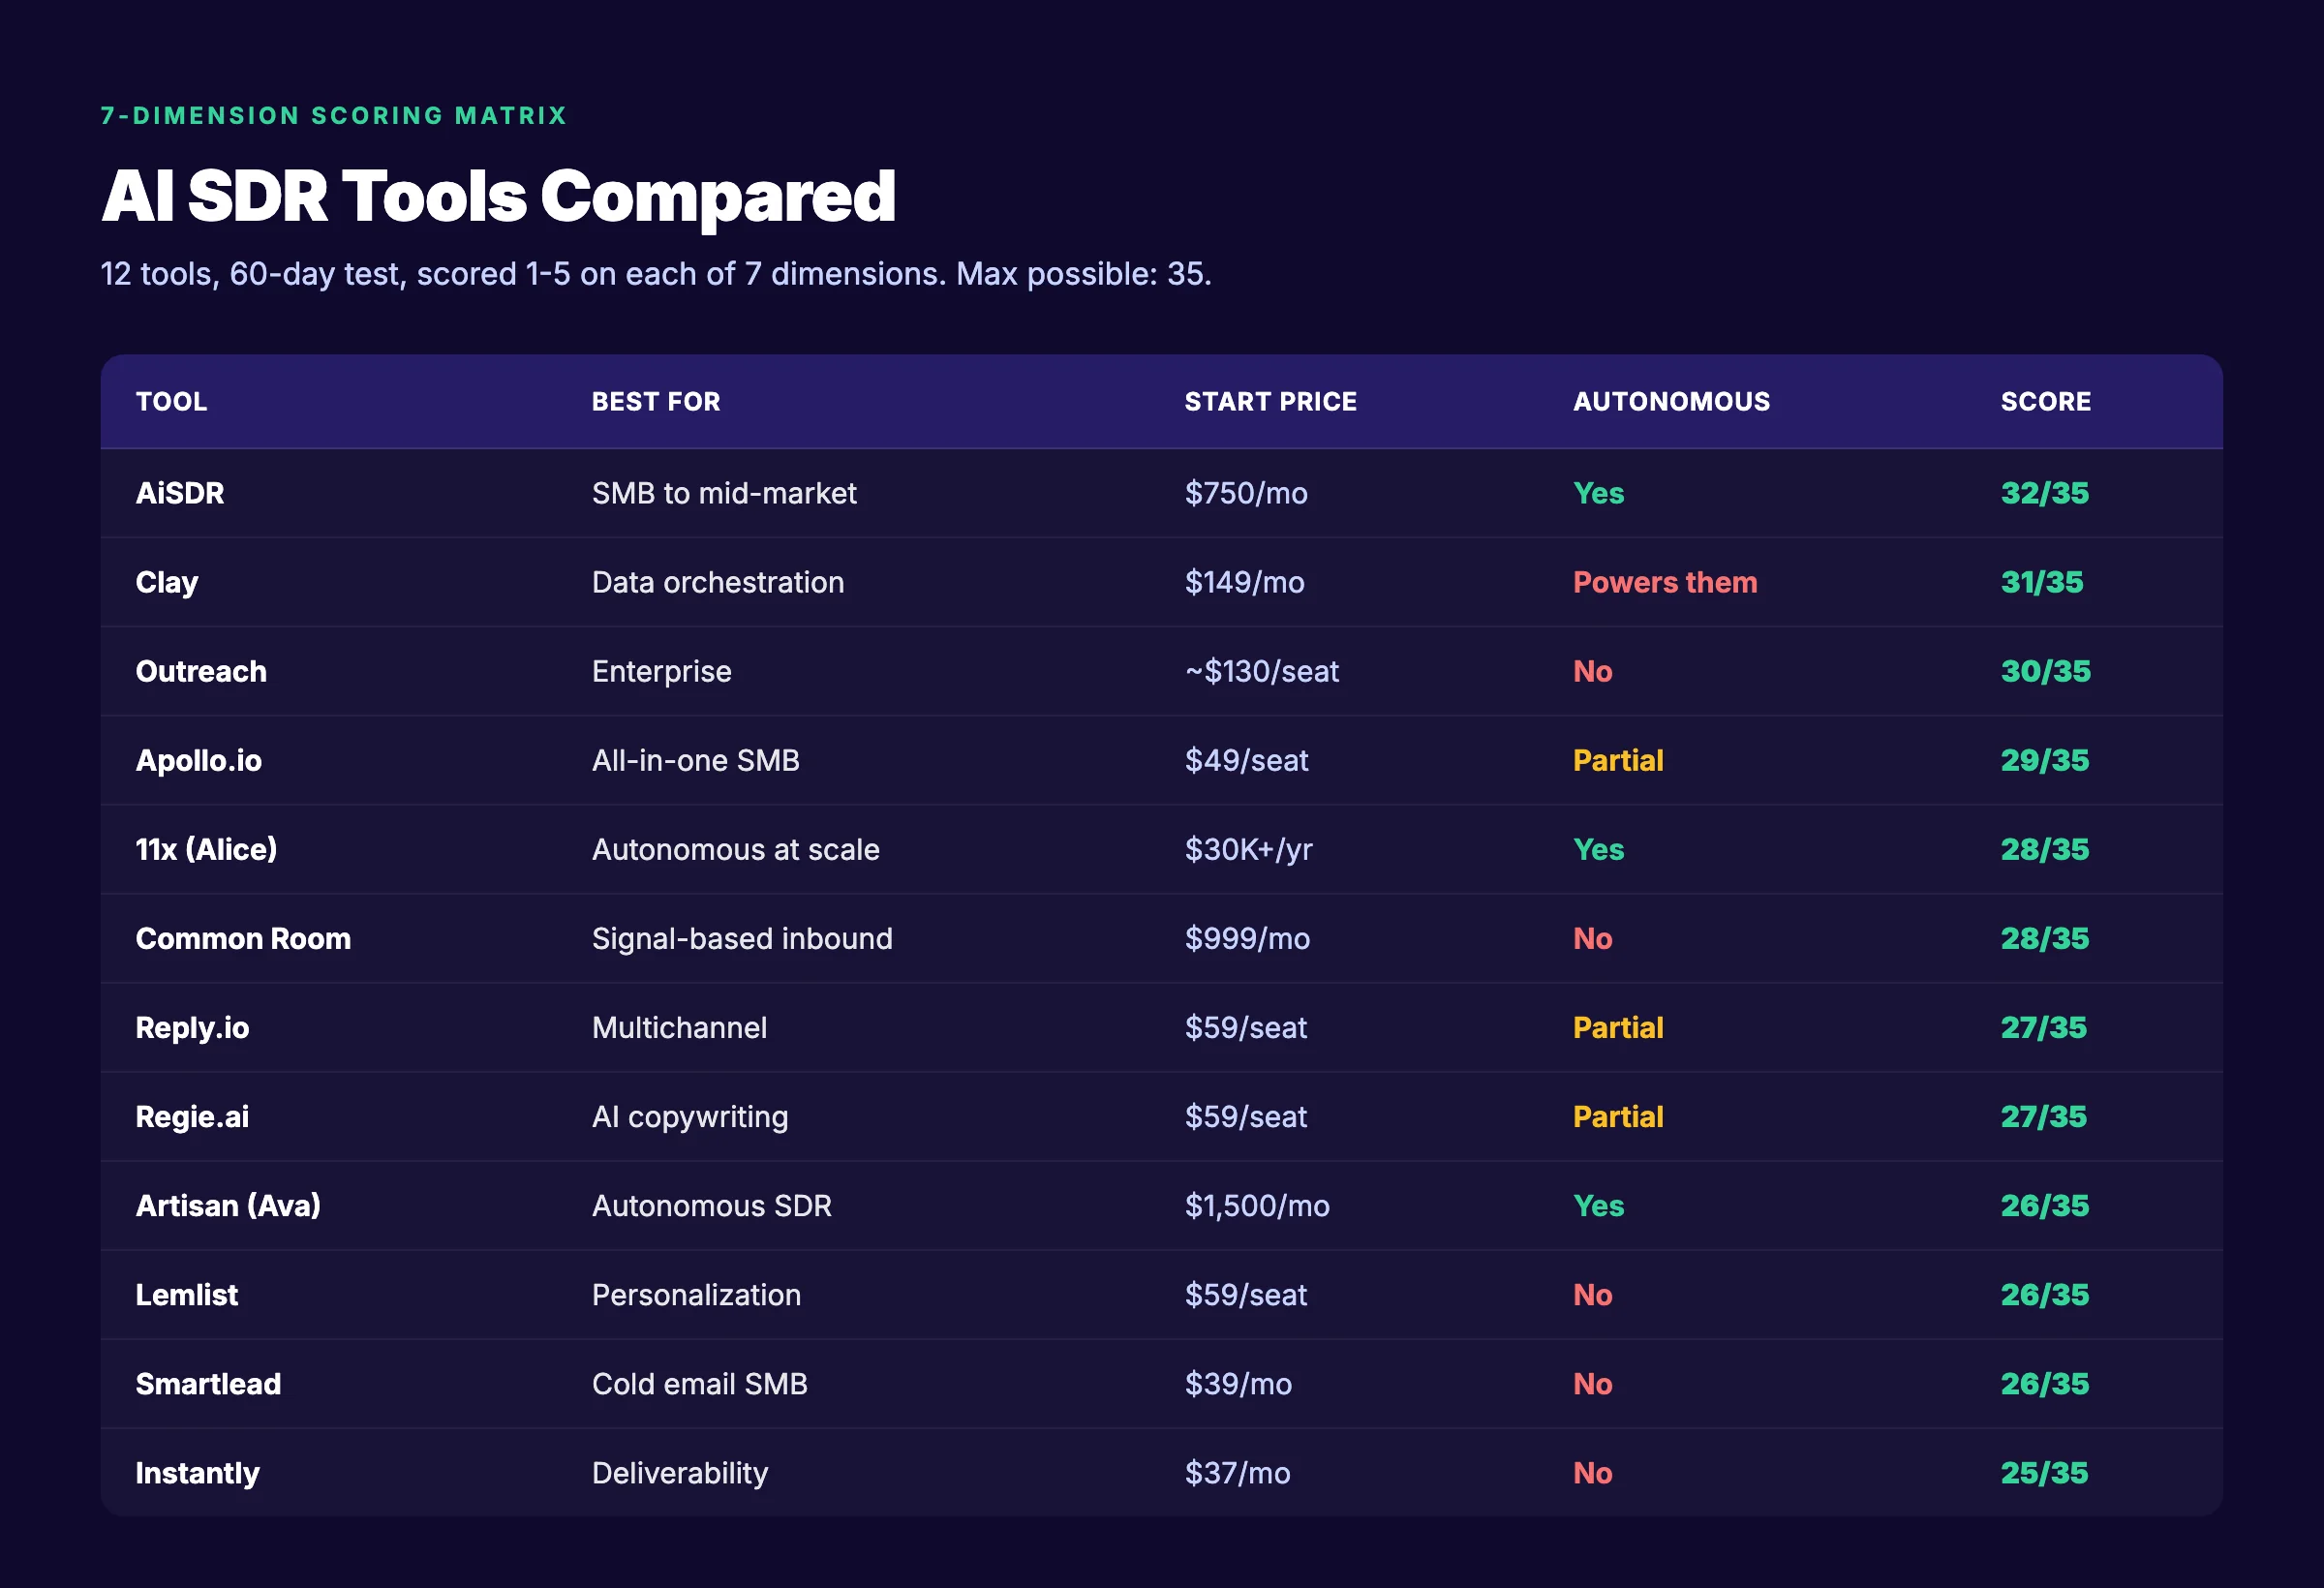Click the 'Powers them' autonomous value
2324x1588 pixels.
[x=1665, y=582]
